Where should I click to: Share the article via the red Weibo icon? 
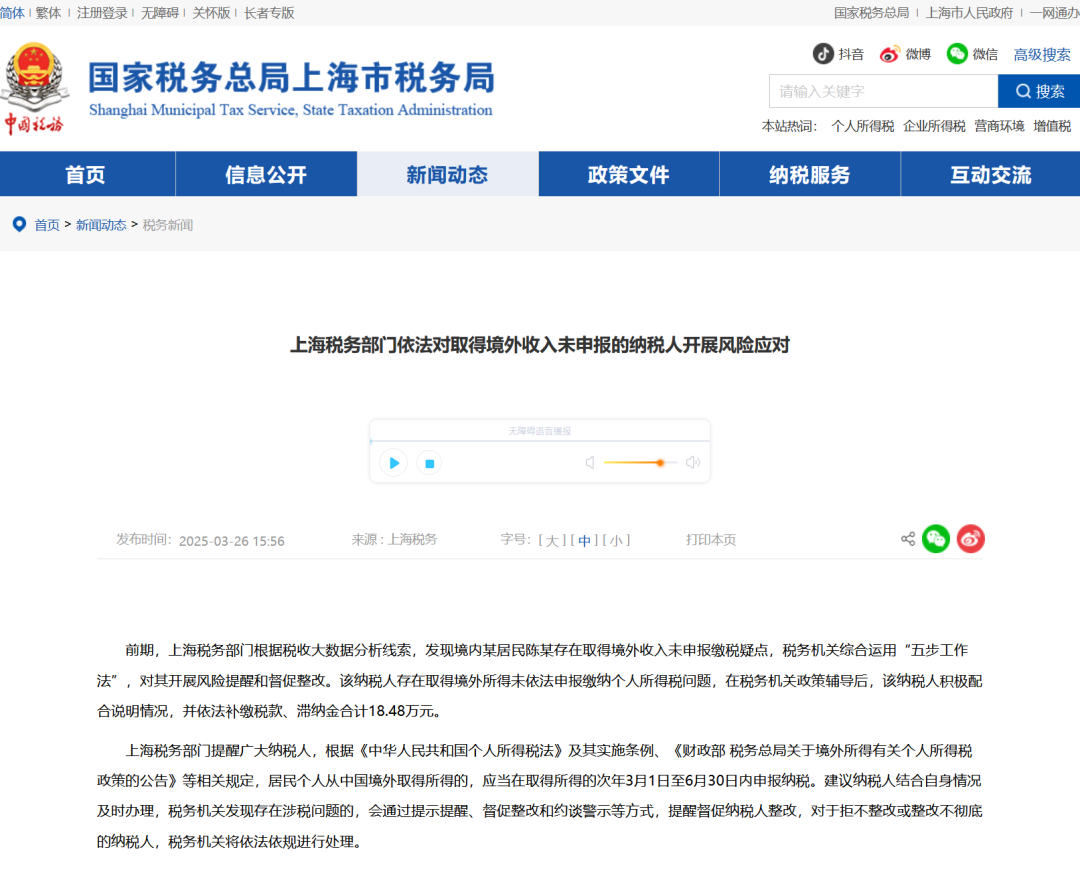(x=969, y=539)
